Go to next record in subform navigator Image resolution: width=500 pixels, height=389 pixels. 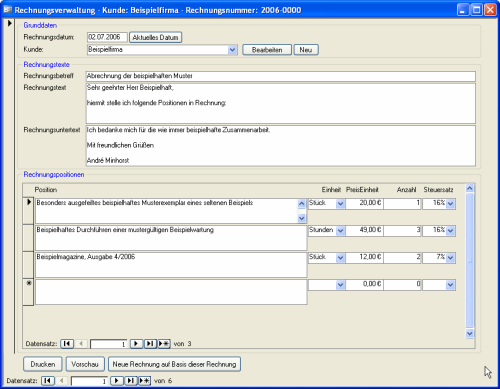point(136,343)
